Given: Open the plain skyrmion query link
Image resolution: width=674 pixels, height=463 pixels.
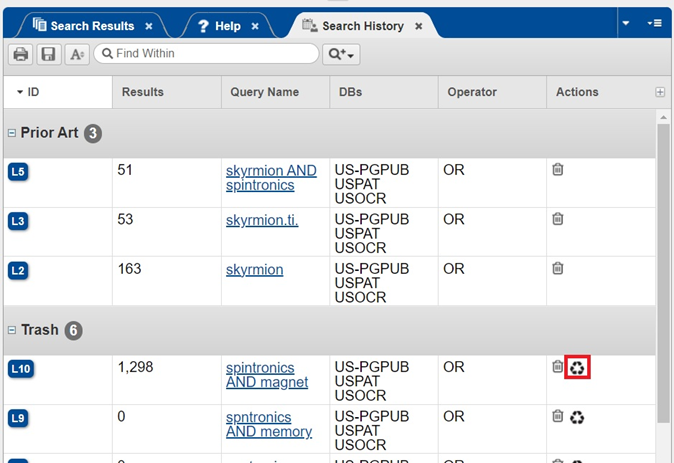Looking at the screenshot, I should click(x=254, y=270).
